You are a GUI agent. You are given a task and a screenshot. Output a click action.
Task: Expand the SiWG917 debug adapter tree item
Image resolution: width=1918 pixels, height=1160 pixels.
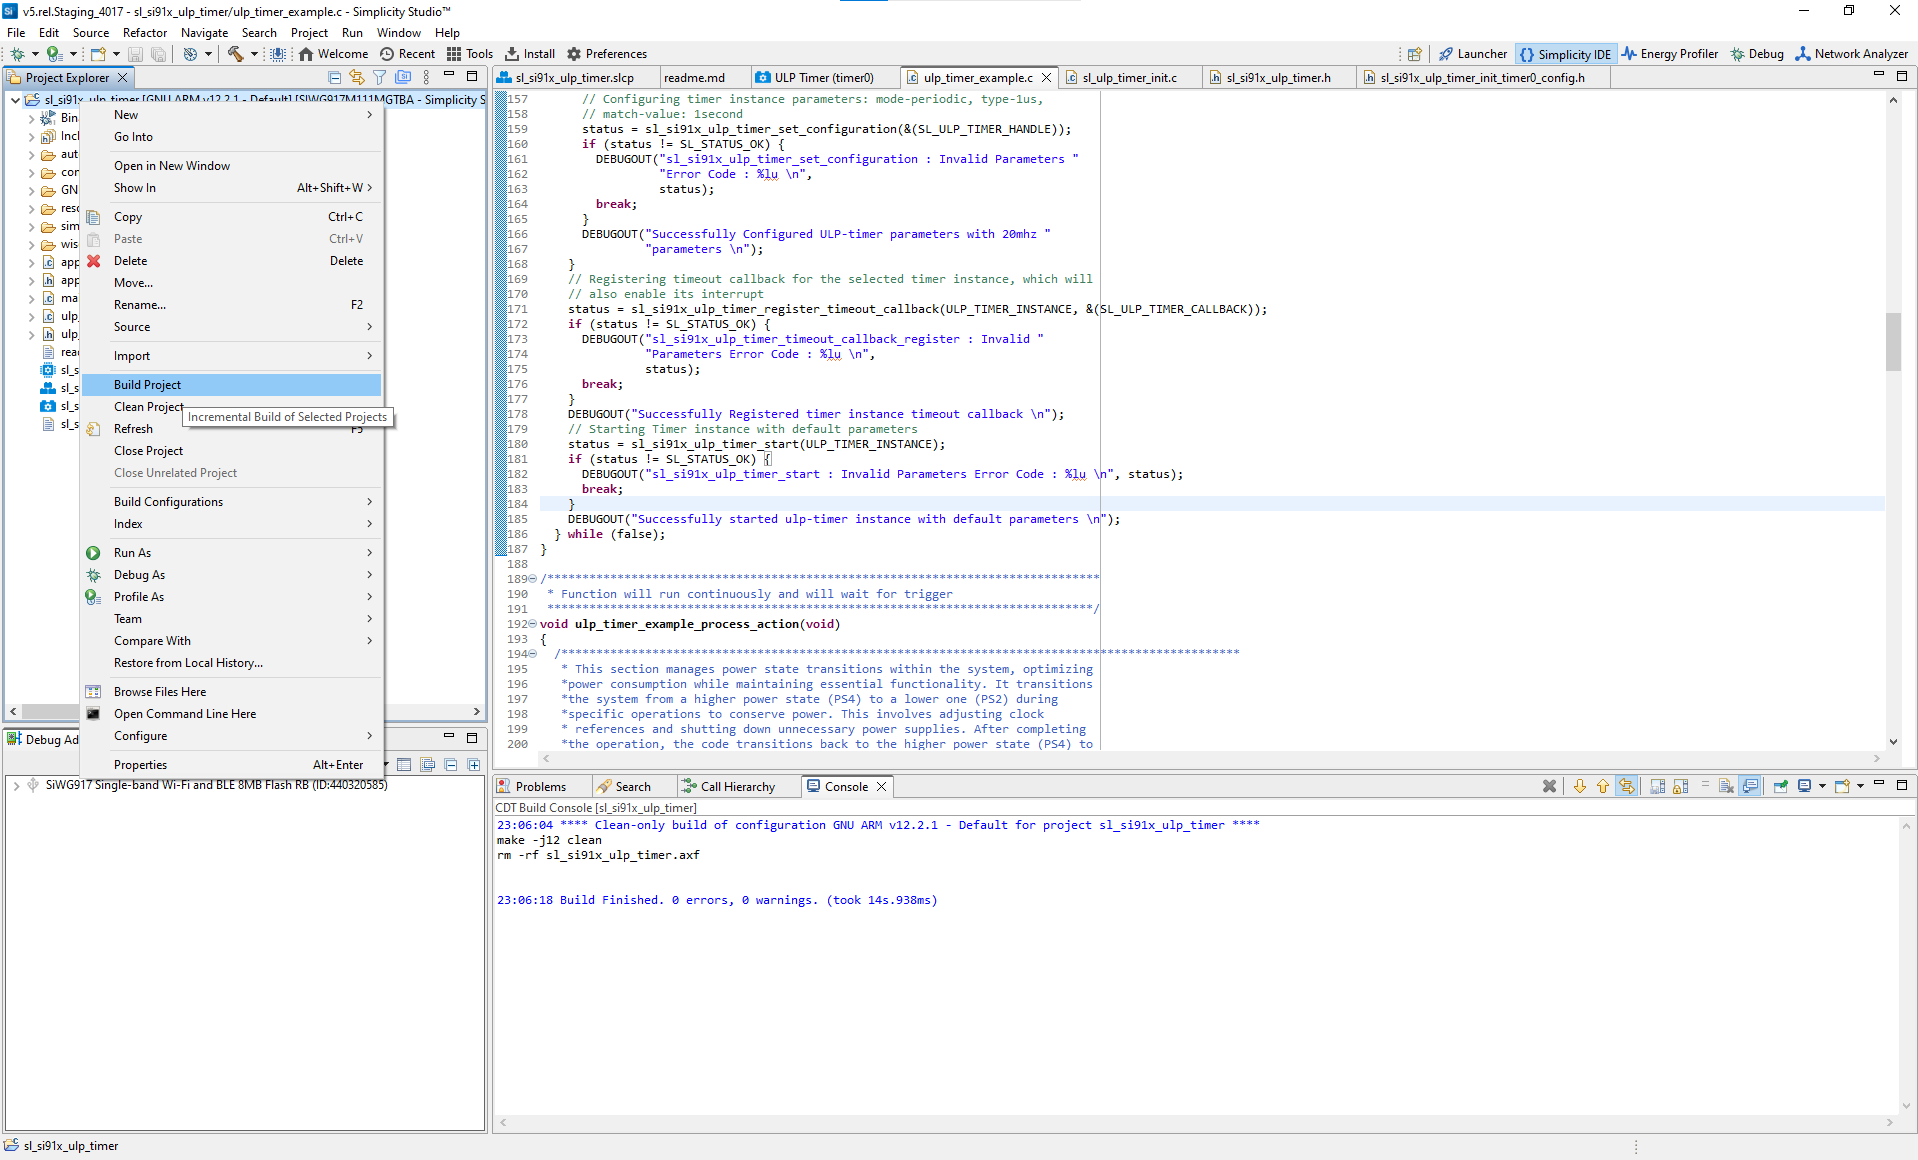coord(16,785)
